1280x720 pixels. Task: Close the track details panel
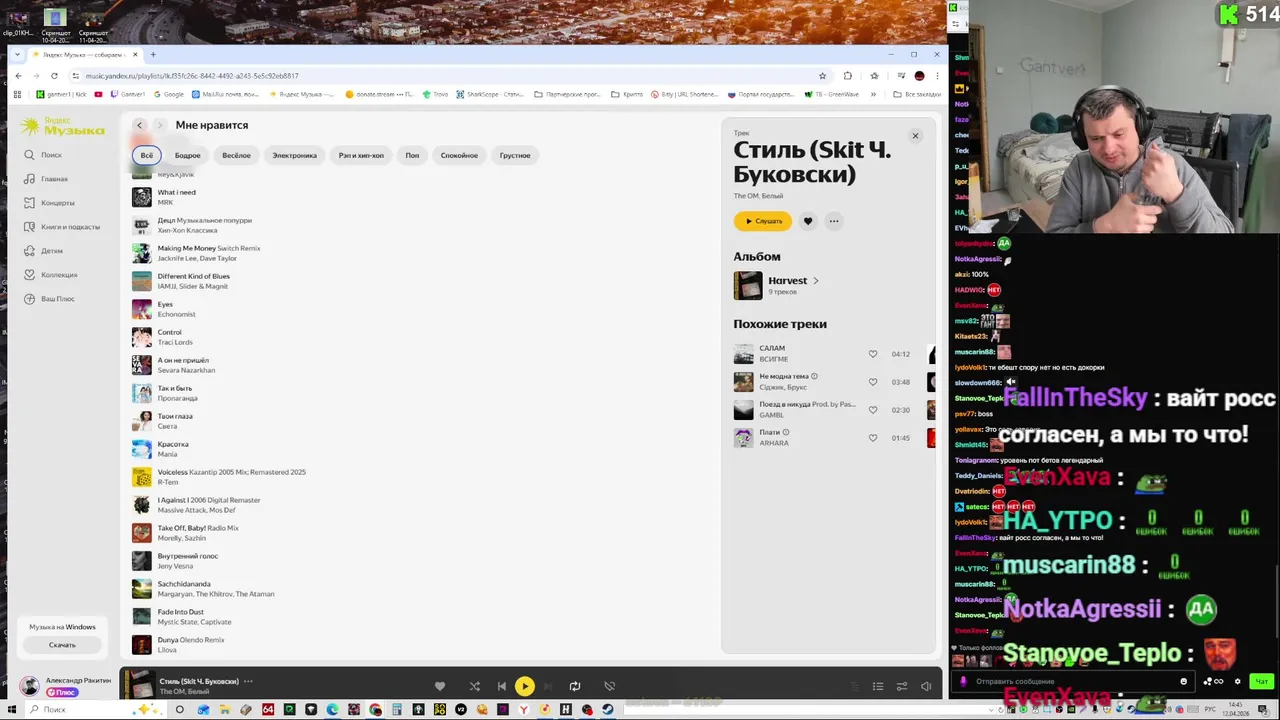pos(914,135)
